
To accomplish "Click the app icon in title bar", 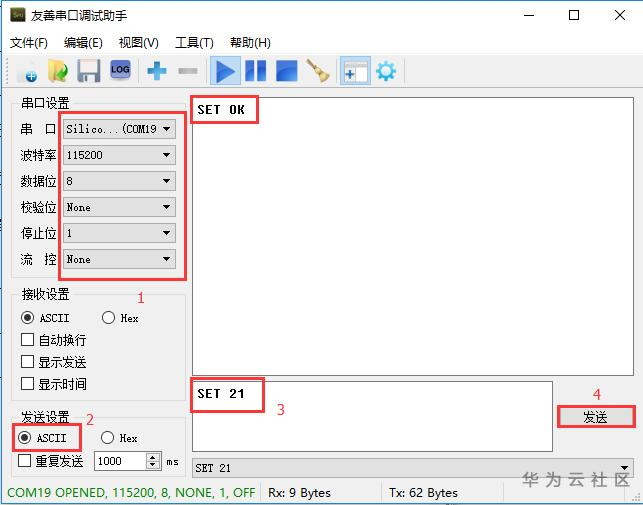I will (18, 15).
